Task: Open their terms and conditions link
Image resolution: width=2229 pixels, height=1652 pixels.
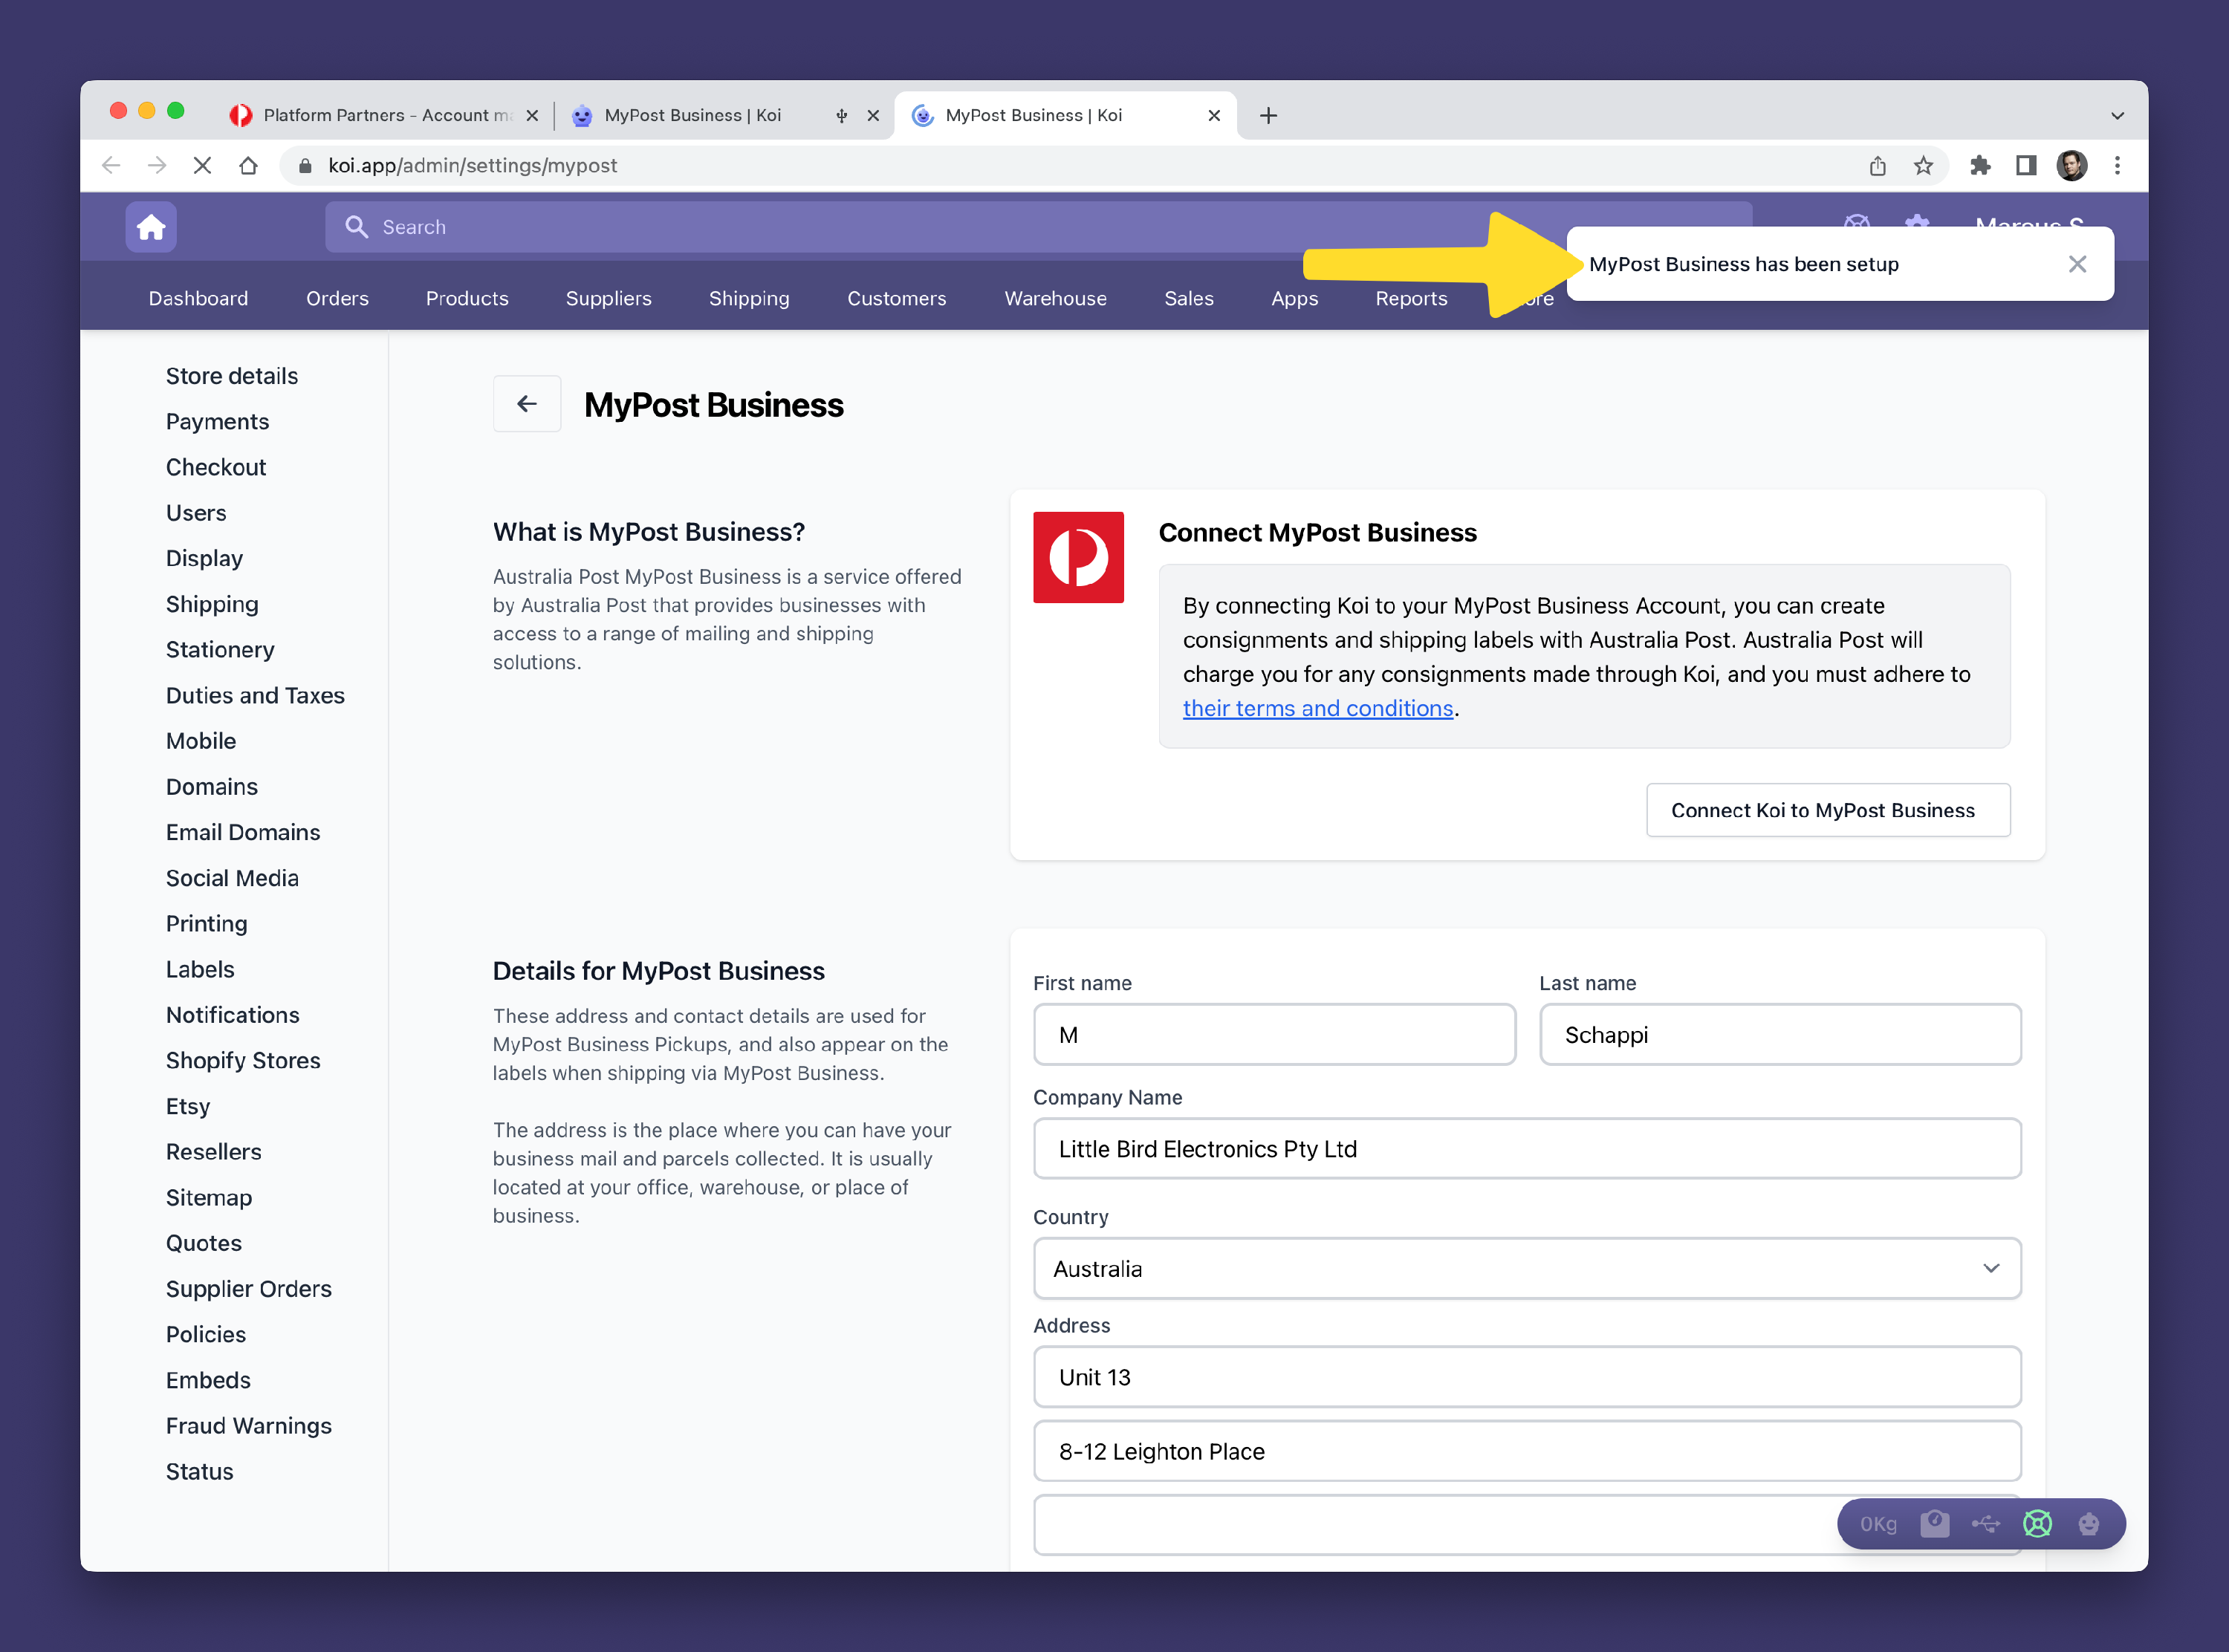Action: click(x=1317, y=708)
